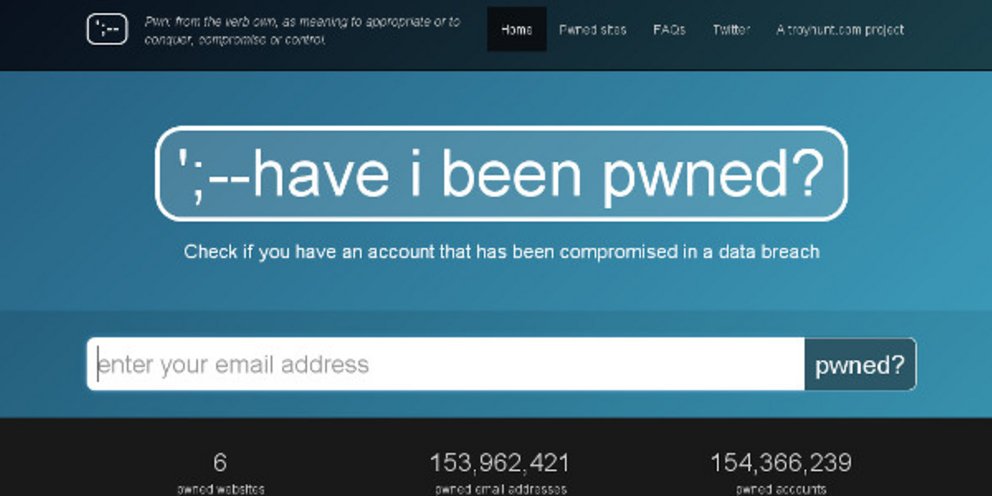Focus the 'enter your email address' field

pyautogui.click(x=445, y=364)
